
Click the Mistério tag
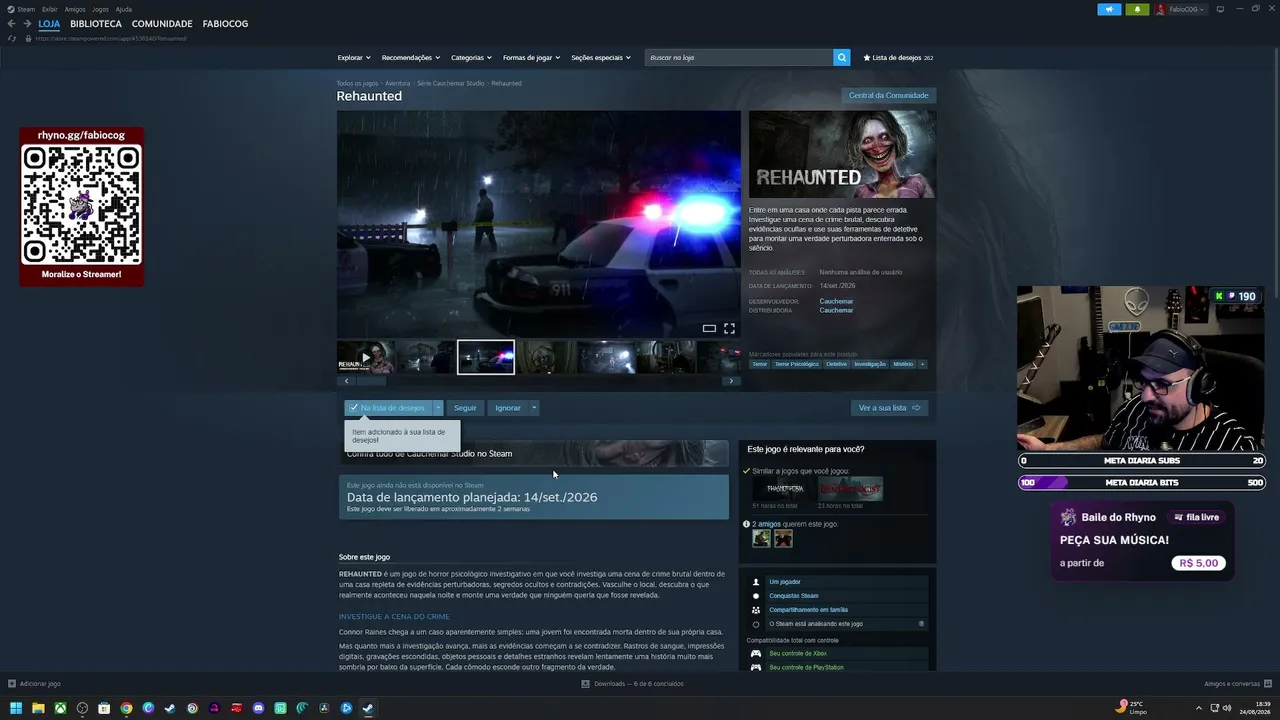pyautogui.click(x=903, y=364)
